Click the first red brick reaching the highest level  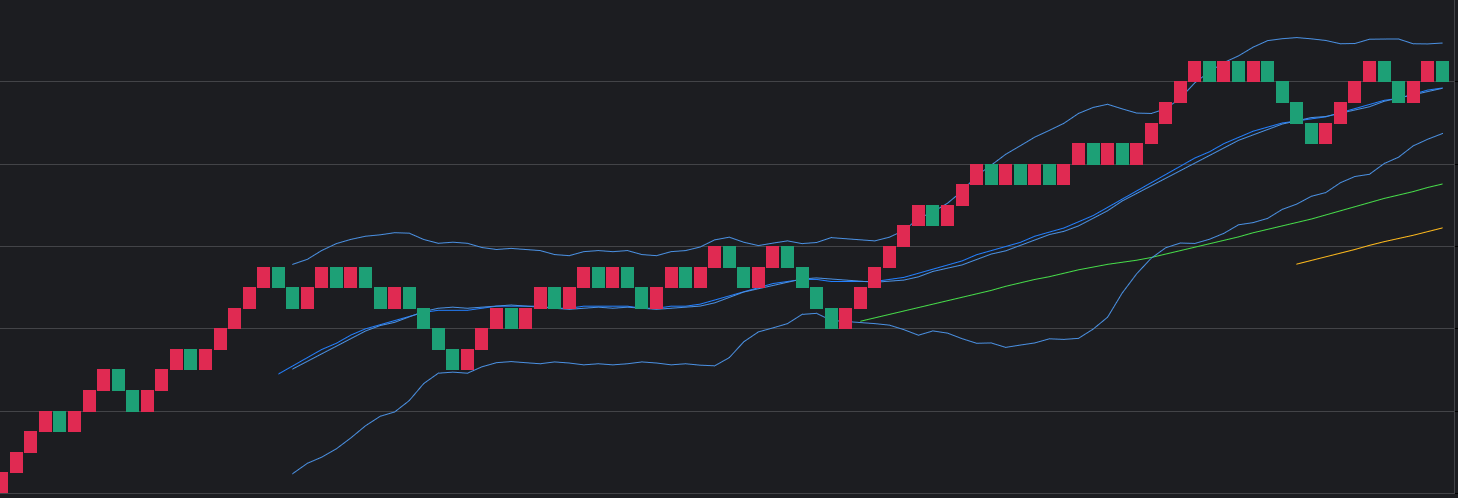[x=1194, y=71]
